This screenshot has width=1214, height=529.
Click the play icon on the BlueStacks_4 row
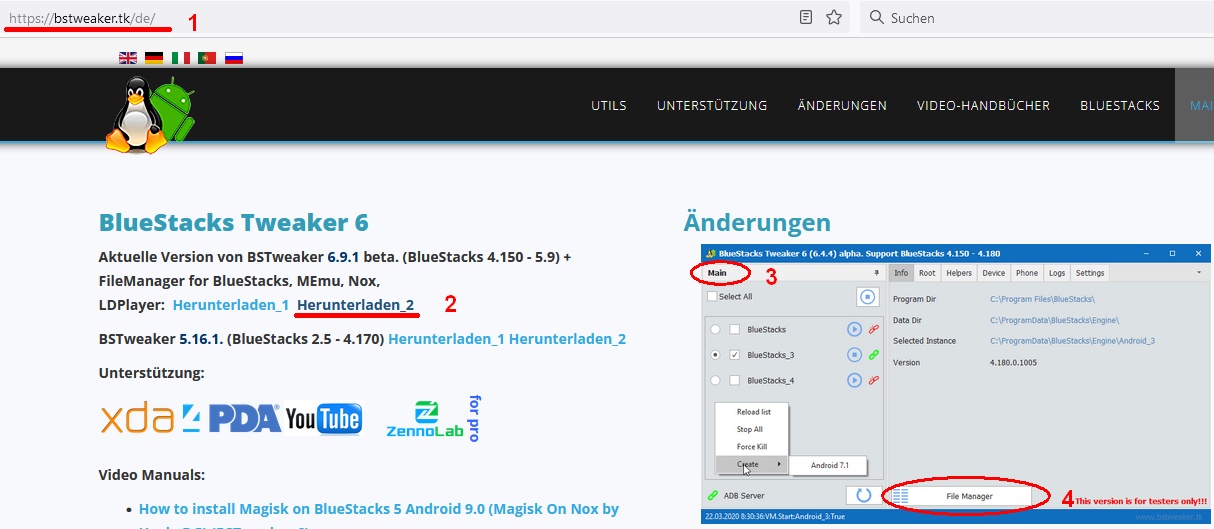coord(855,380)
